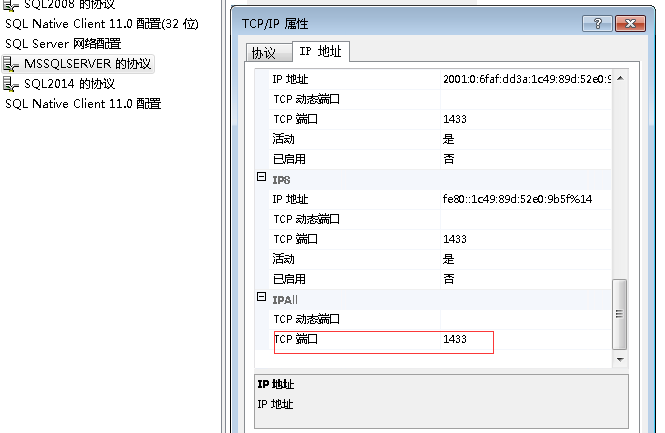
Task: Click the property grid scrollbar thumb
Action: click(x=620, y=314)
